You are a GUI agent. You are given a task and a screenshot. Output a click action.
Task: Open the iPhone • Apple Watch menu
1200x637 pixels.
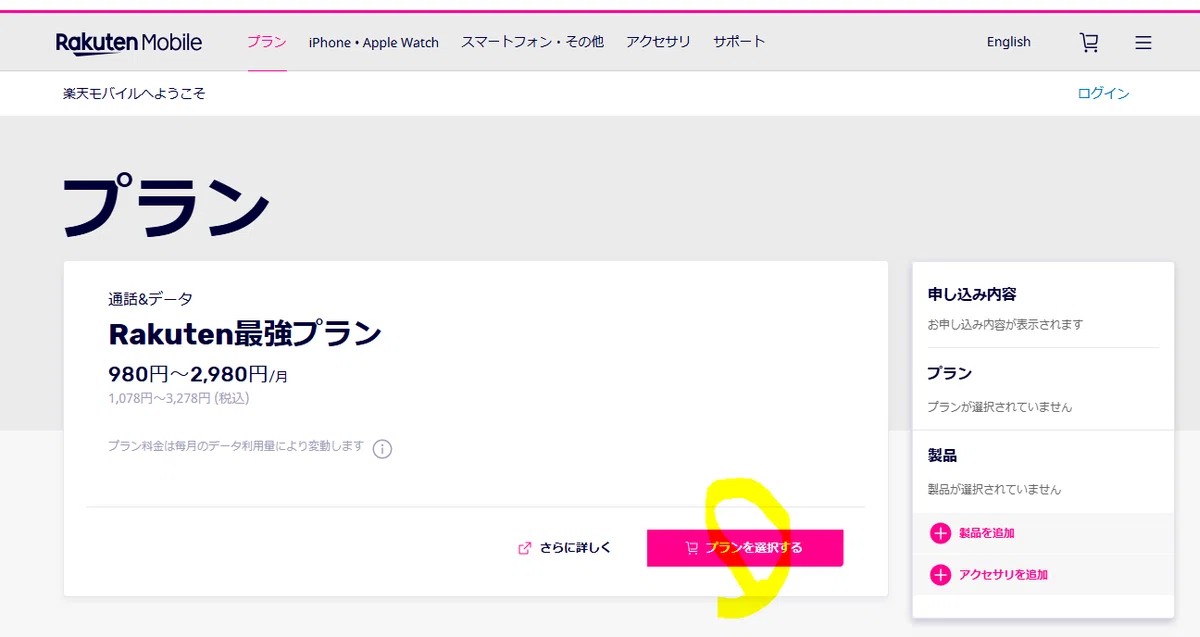click(374, 42)
